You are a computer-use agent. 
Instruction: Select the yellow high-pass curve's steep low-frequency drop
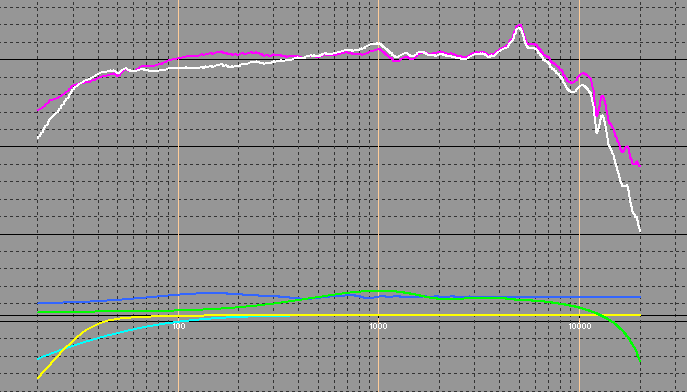66,348
